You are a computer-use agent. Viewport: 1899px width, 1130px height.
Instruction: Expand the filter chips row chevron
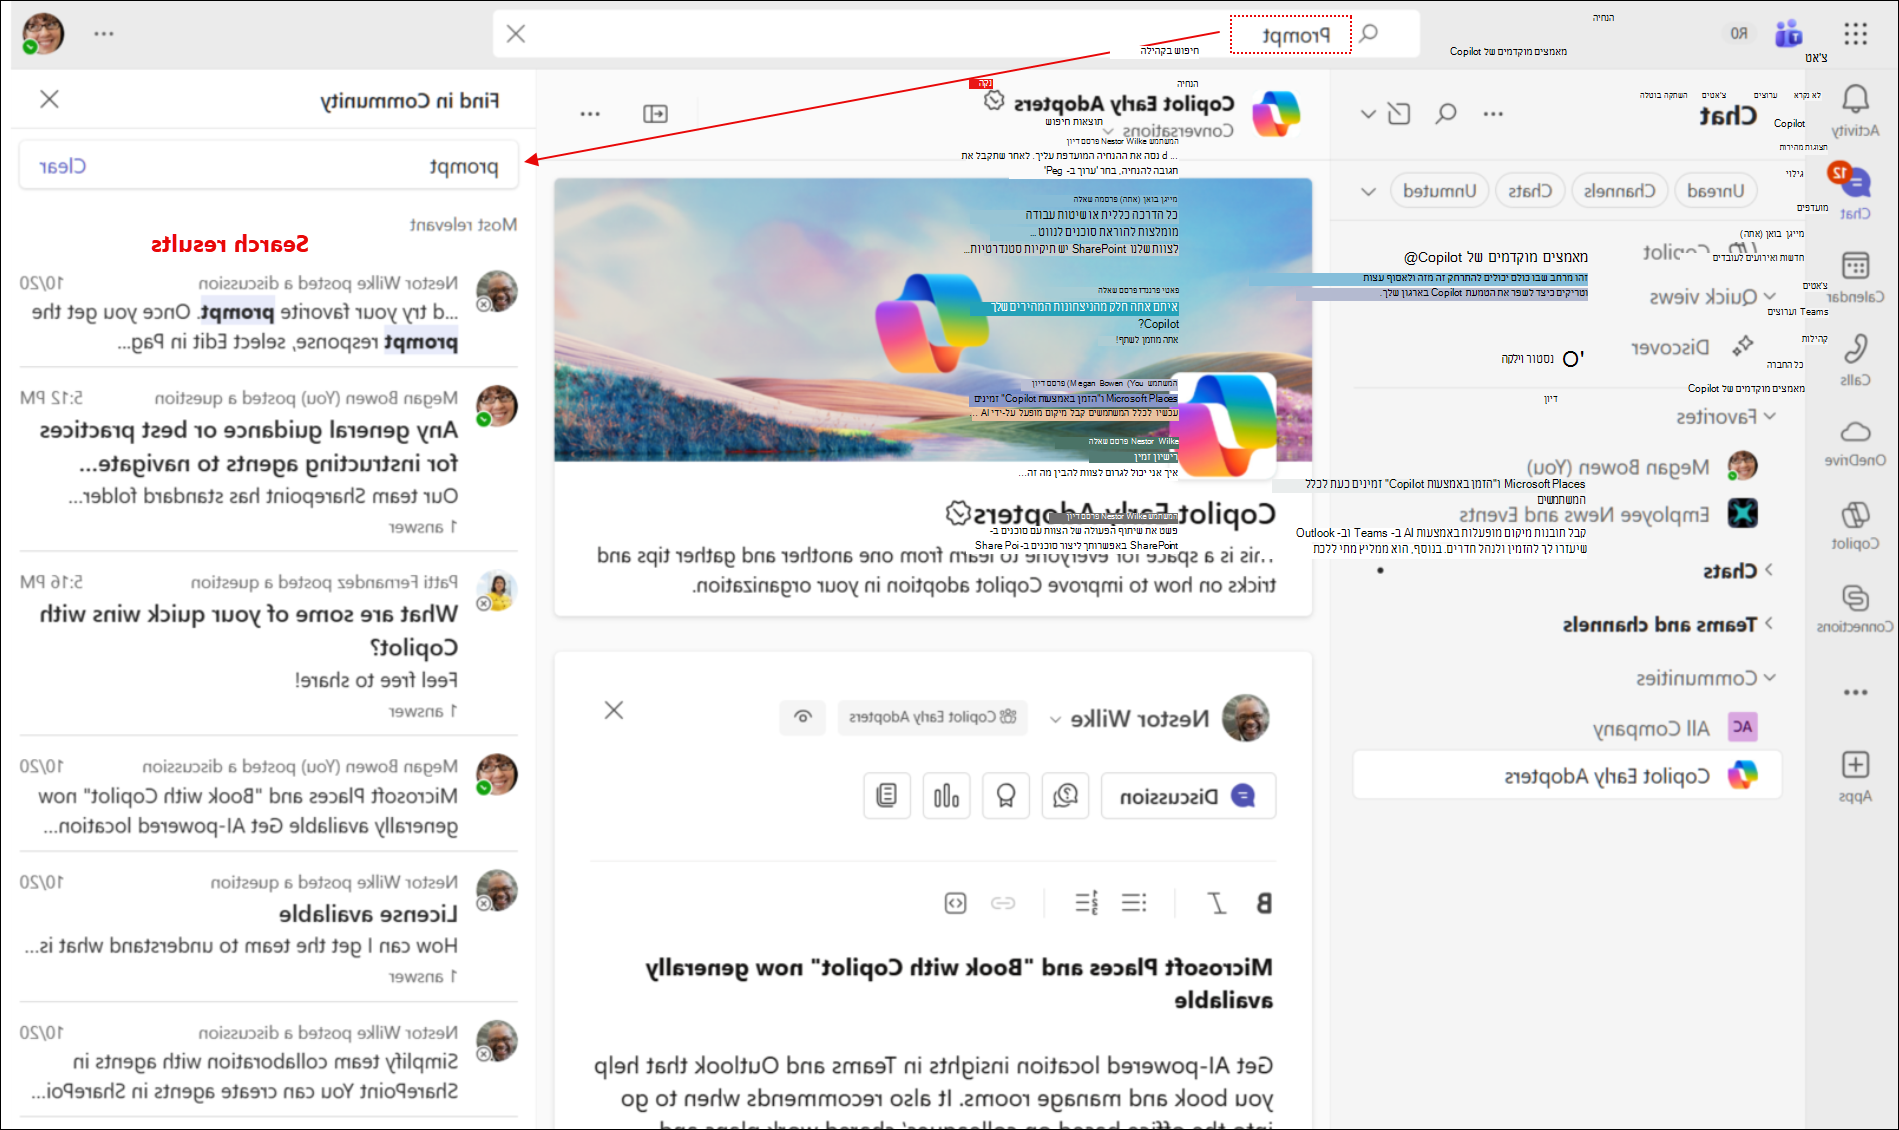click(1369, 191)
